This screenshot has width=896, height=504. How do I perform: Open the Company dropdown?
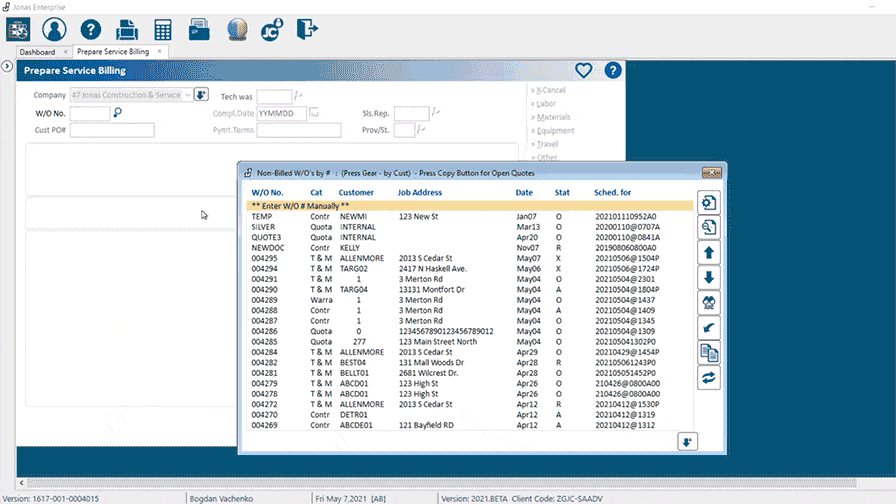[188, 95]
